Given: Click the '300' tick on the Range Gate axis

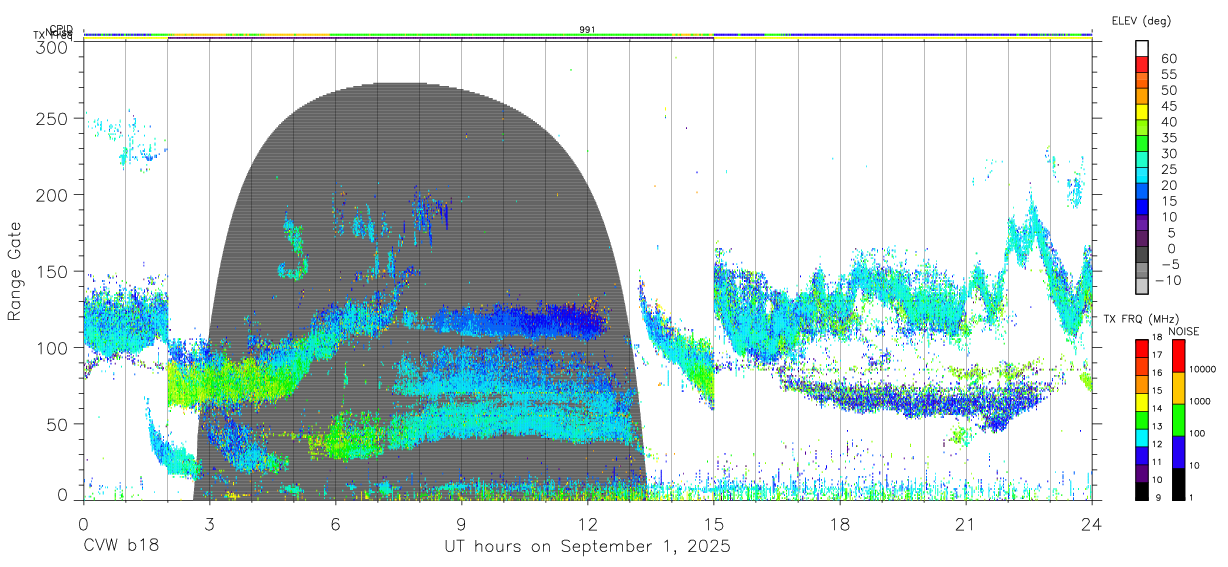Looking at the screenshot, I should (50, 46).
